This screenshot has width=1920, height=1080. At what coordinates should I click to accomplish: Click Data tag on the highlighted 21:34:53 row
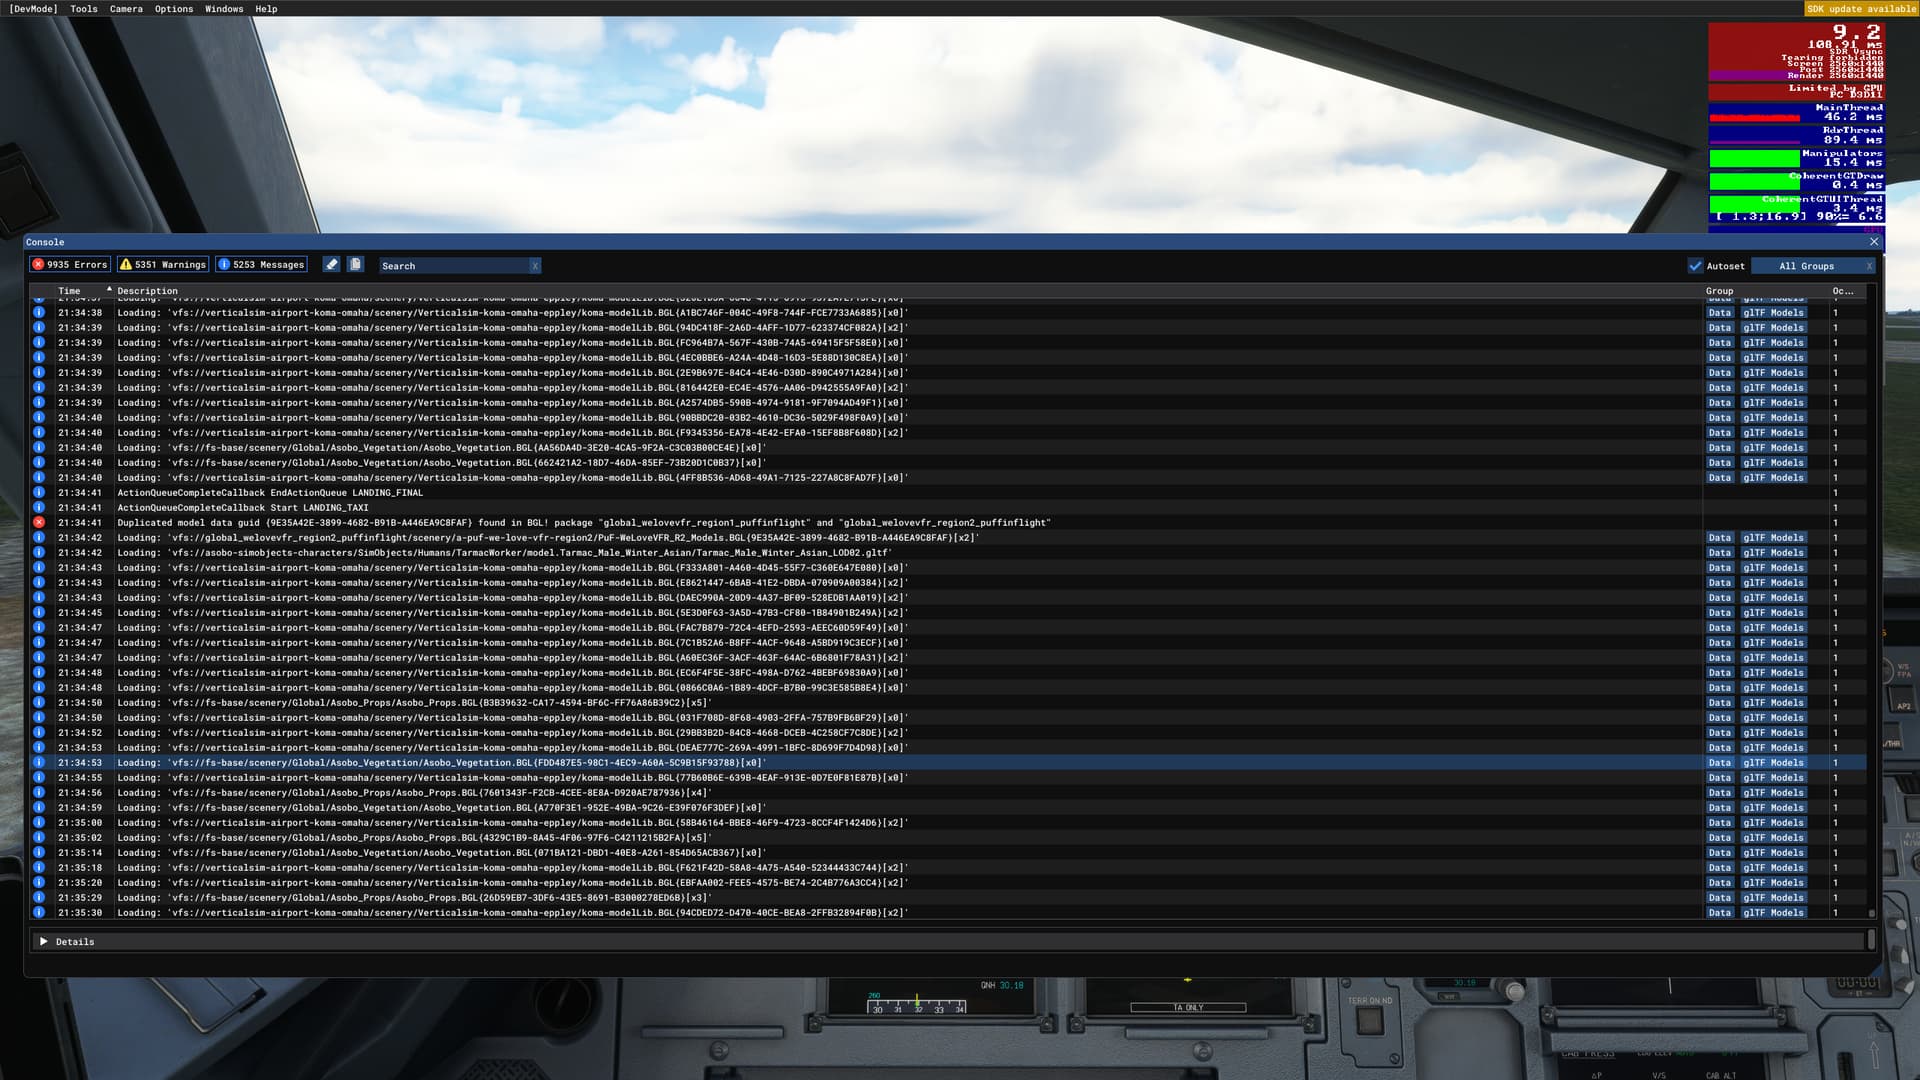click(1719, 763)
